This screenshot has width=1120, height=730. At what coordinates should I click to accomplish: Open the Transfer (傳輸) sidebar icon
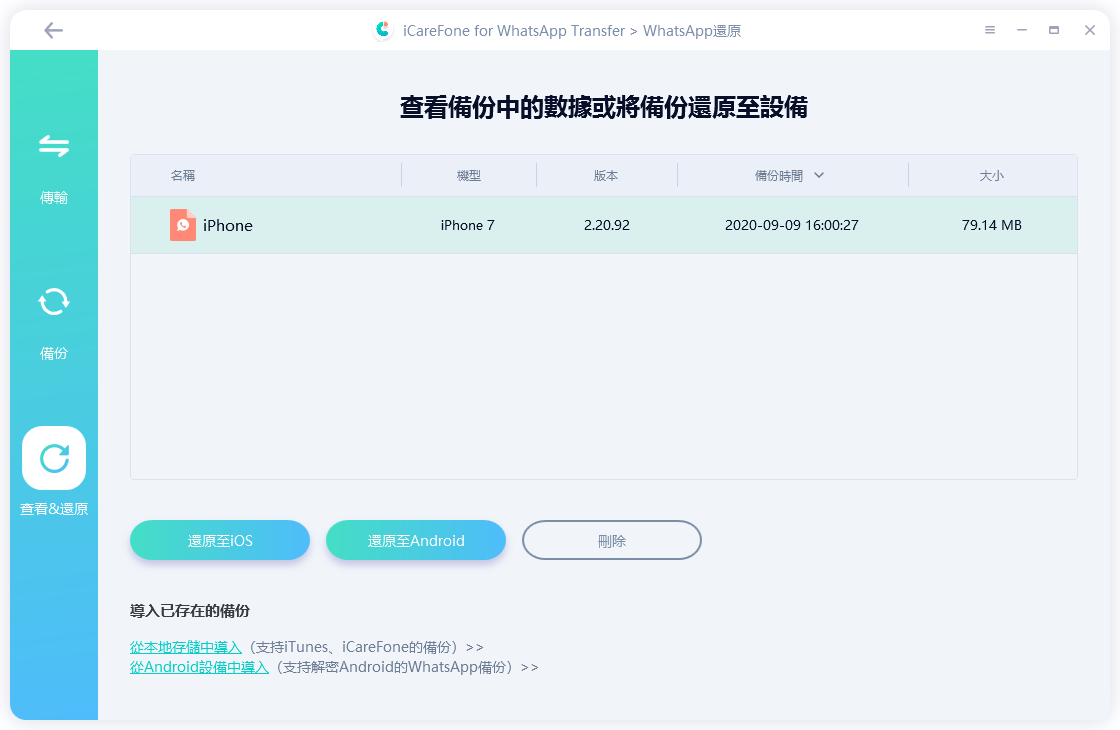click(54, 146)
